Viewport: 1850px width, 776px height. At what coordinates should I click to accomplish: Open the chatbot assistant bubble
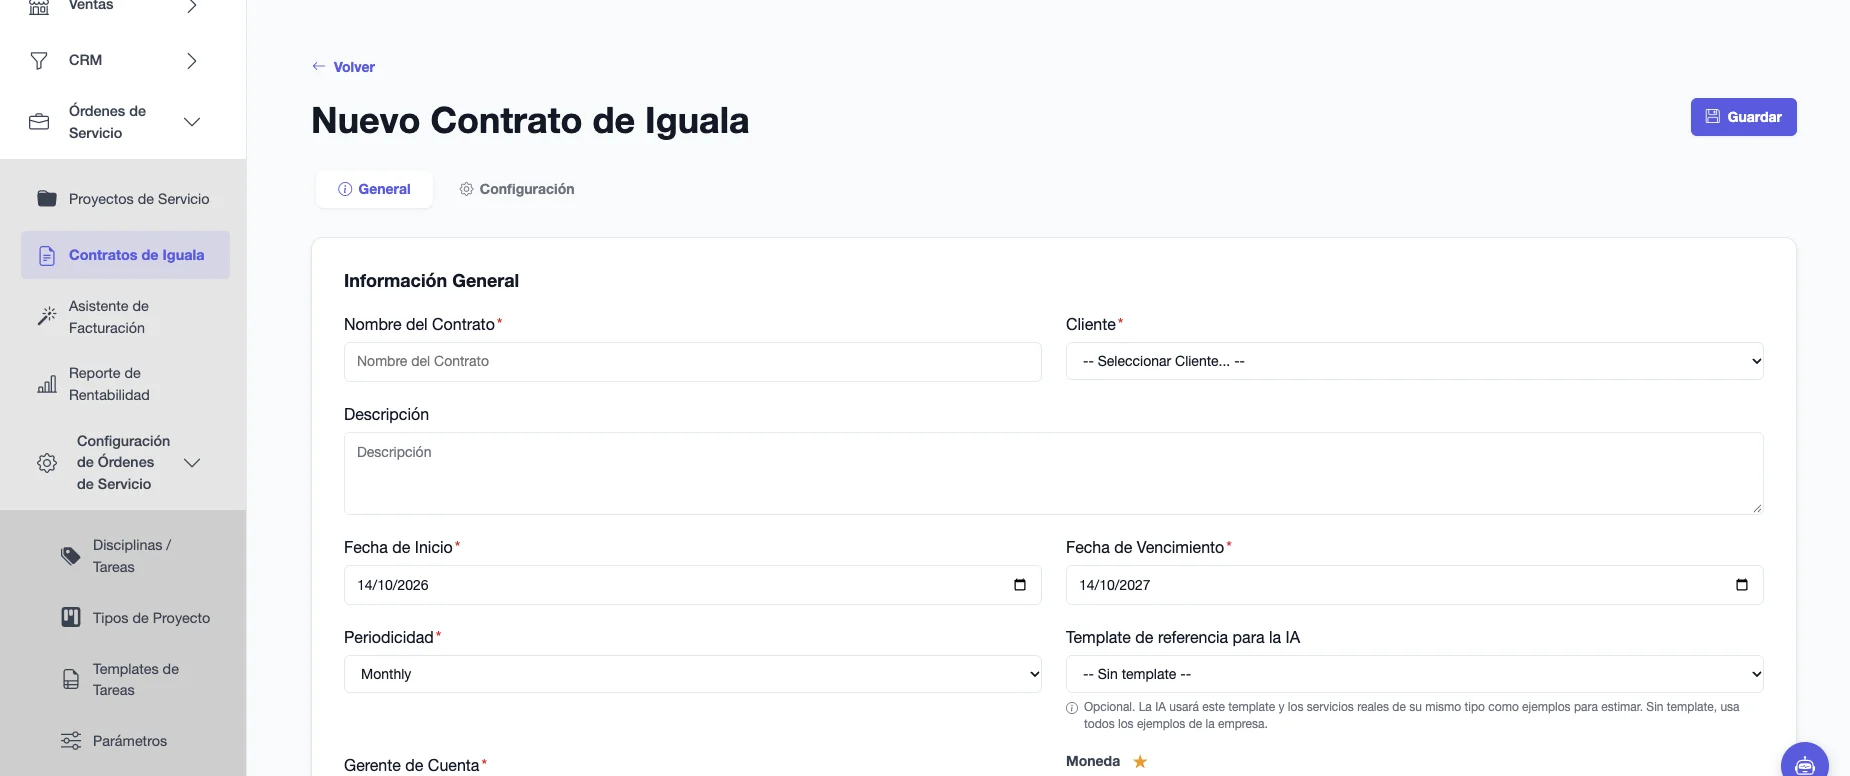pos(1805,762)
